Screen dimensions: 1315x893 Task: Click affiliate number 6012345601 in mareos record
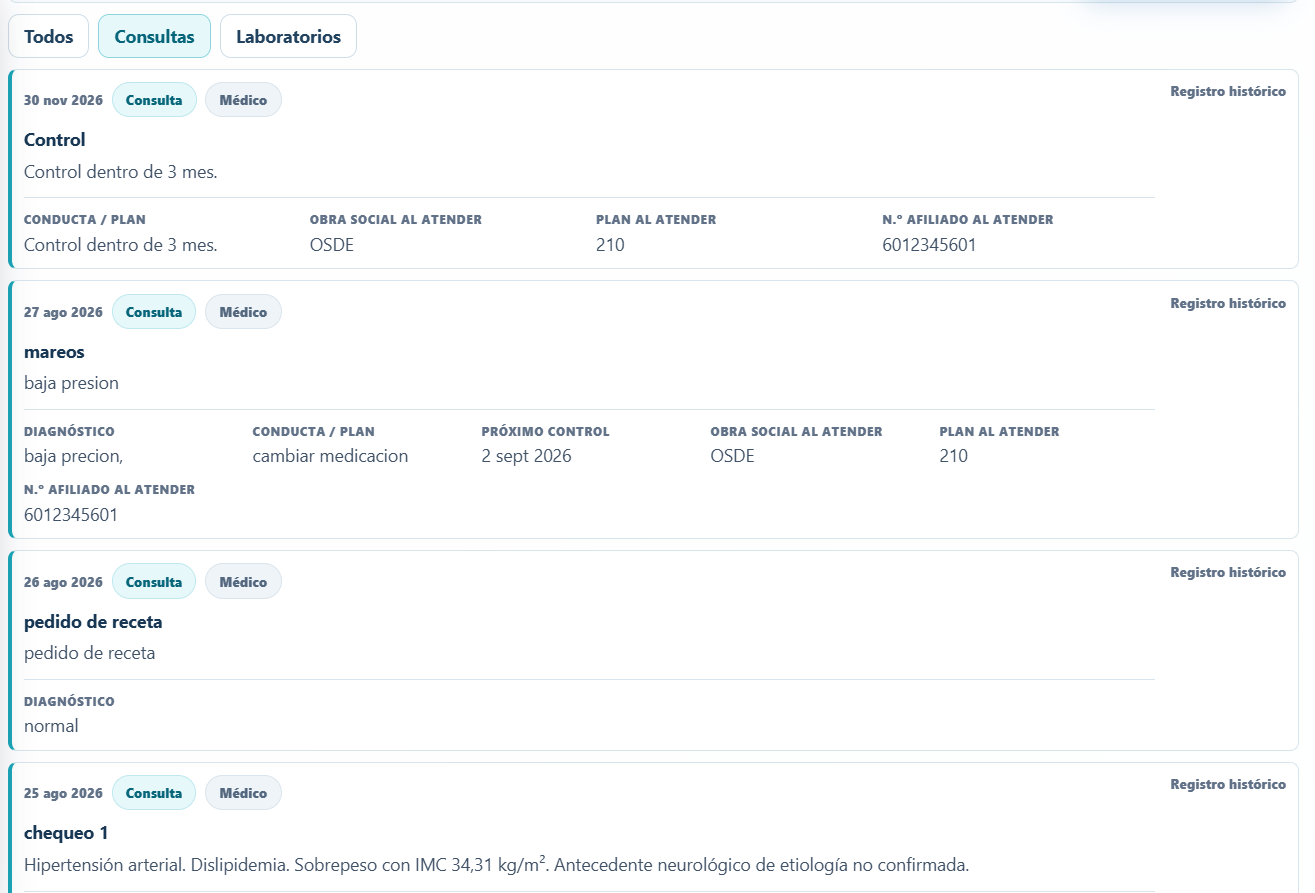click(71, 515)
